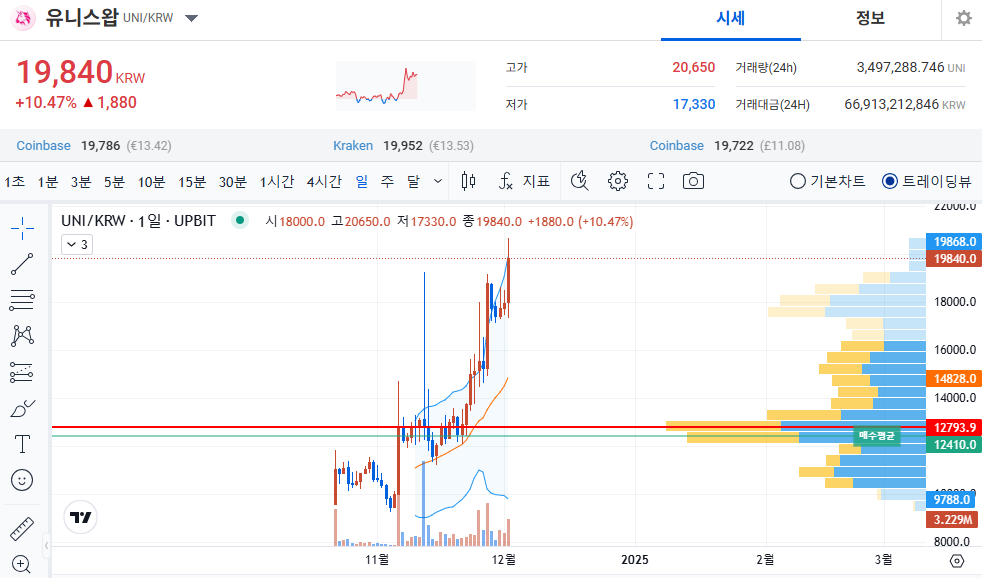Click the 19840.0 current price label
This screenshot has width=982, height=578.
[954, 259]
